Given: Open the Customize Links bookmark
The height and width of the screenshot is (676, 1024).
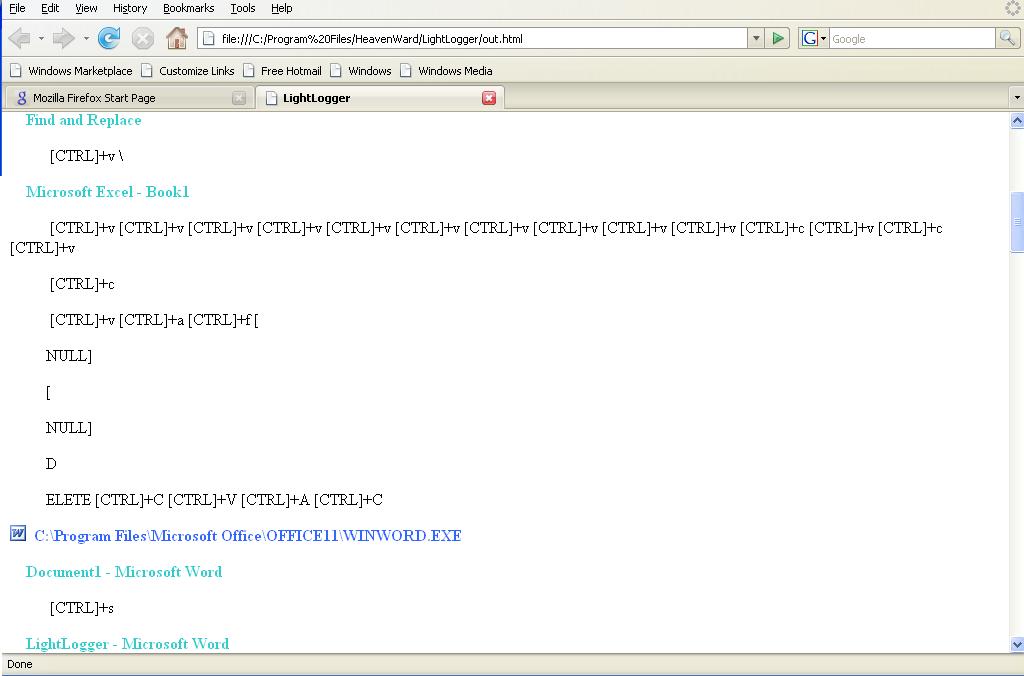Looking at the screenshot, I should click(x=188, y=71).
